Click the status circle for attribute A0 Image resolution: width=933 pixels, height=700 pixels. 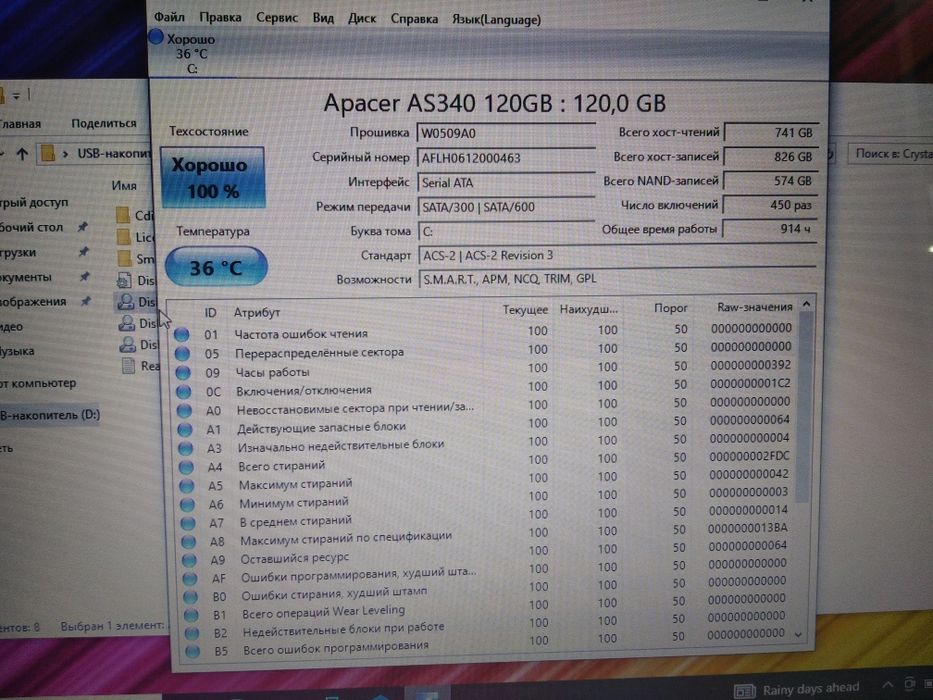[184, 411]
